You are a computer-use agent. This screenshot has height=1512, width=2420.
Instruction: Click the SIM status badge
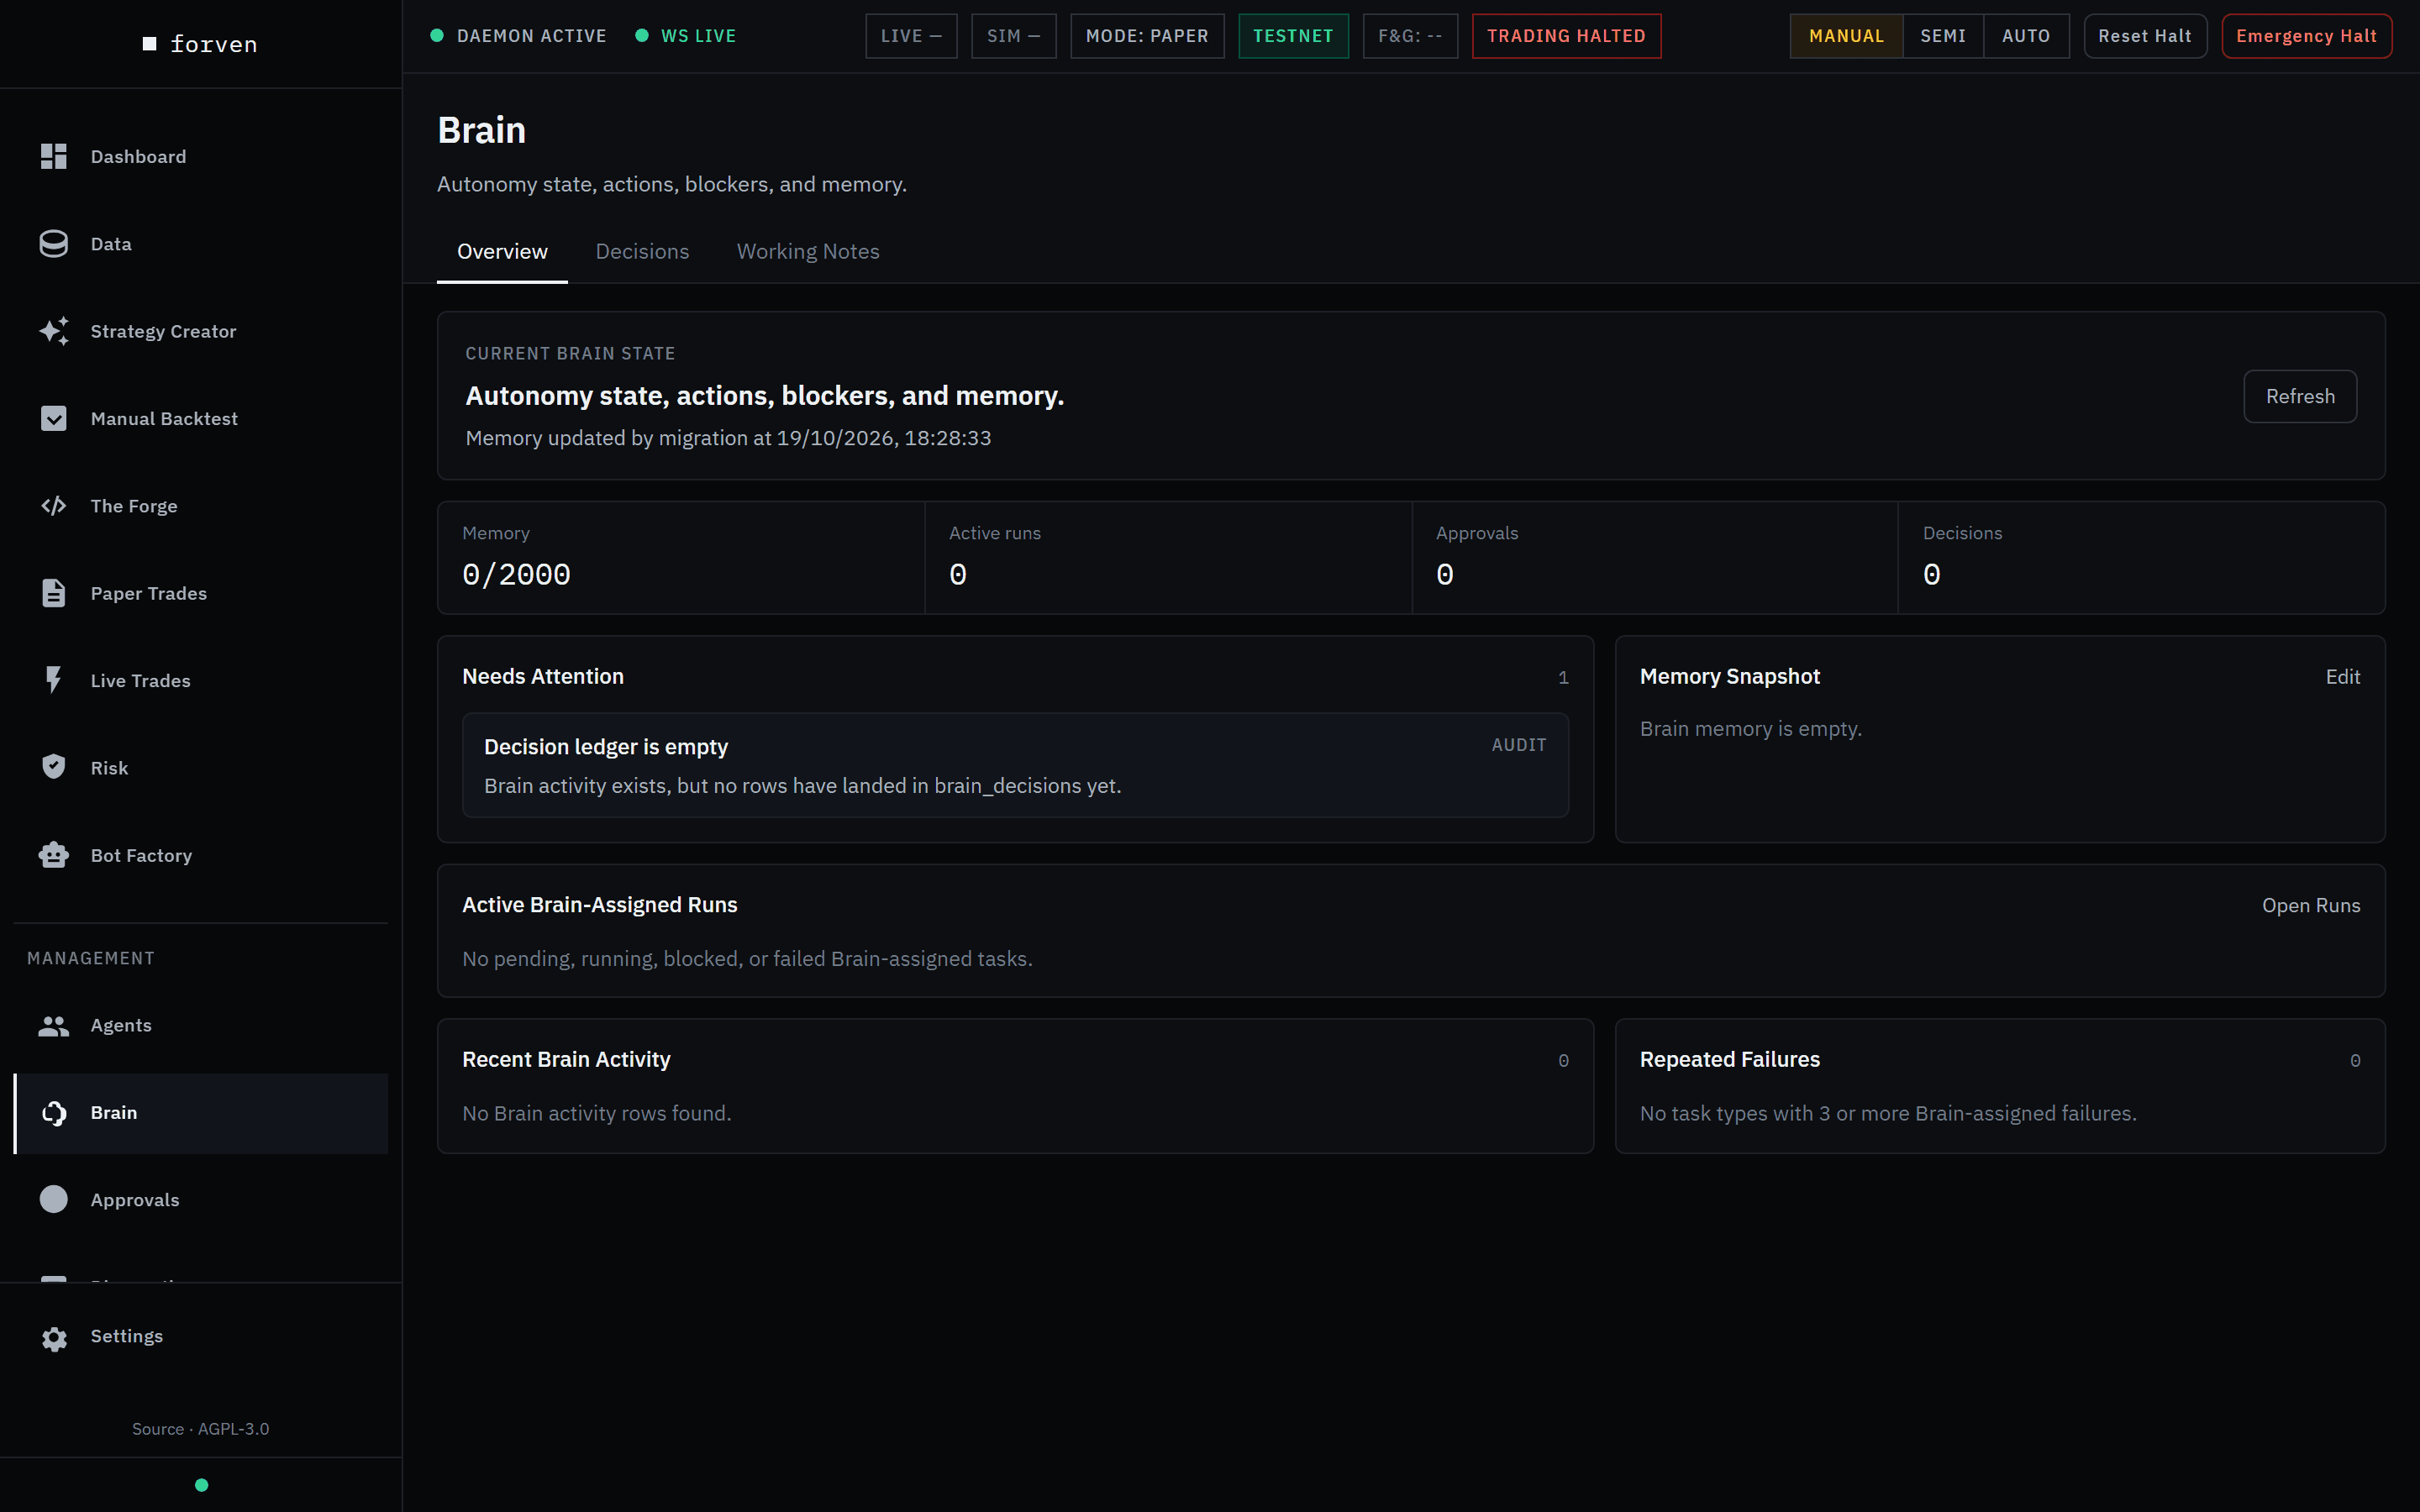point(1013,36)
